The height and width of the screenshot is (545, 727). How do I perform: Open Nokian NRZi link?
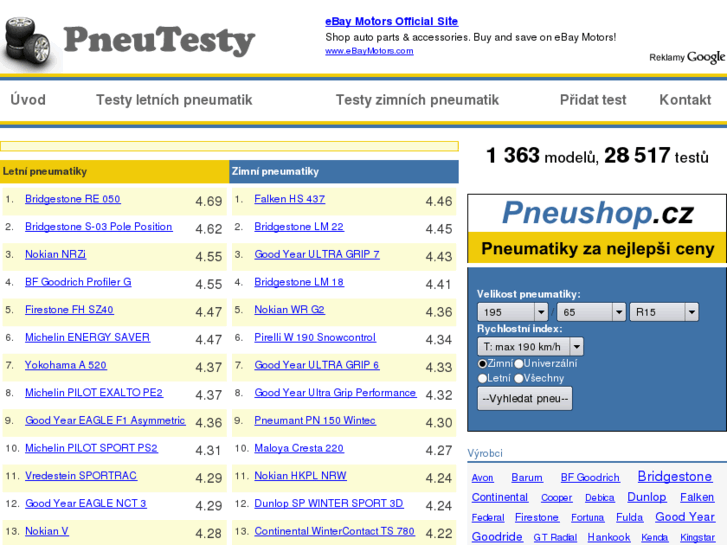[55, 254]
